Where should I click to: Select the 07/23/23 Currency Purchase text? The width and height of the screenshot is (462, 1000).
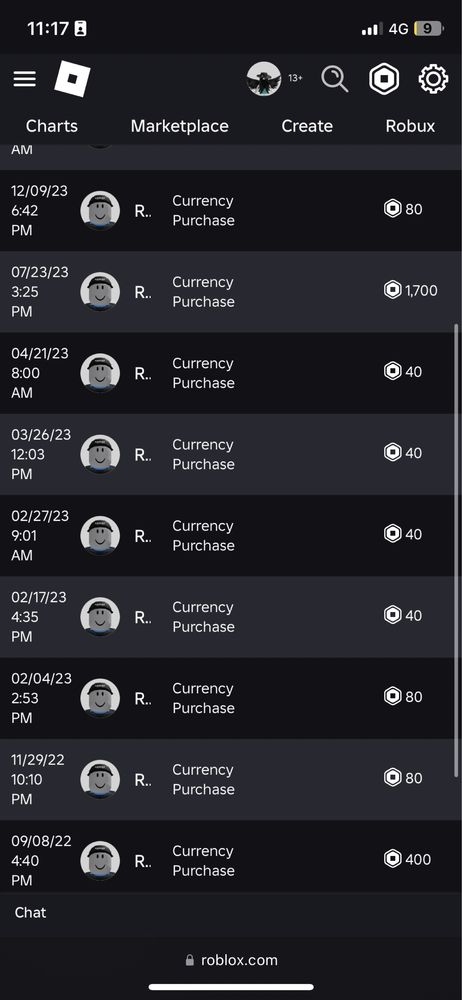(x=204, y=291)
